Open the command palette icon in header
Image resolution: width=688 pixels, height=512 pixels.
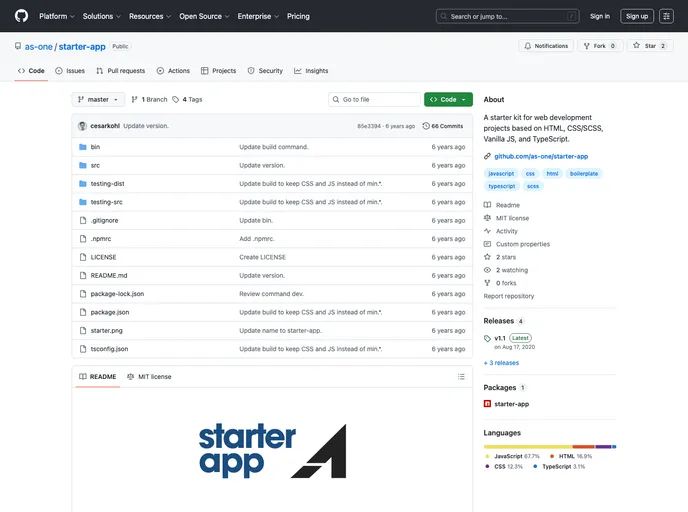click(x=666, y=16)
